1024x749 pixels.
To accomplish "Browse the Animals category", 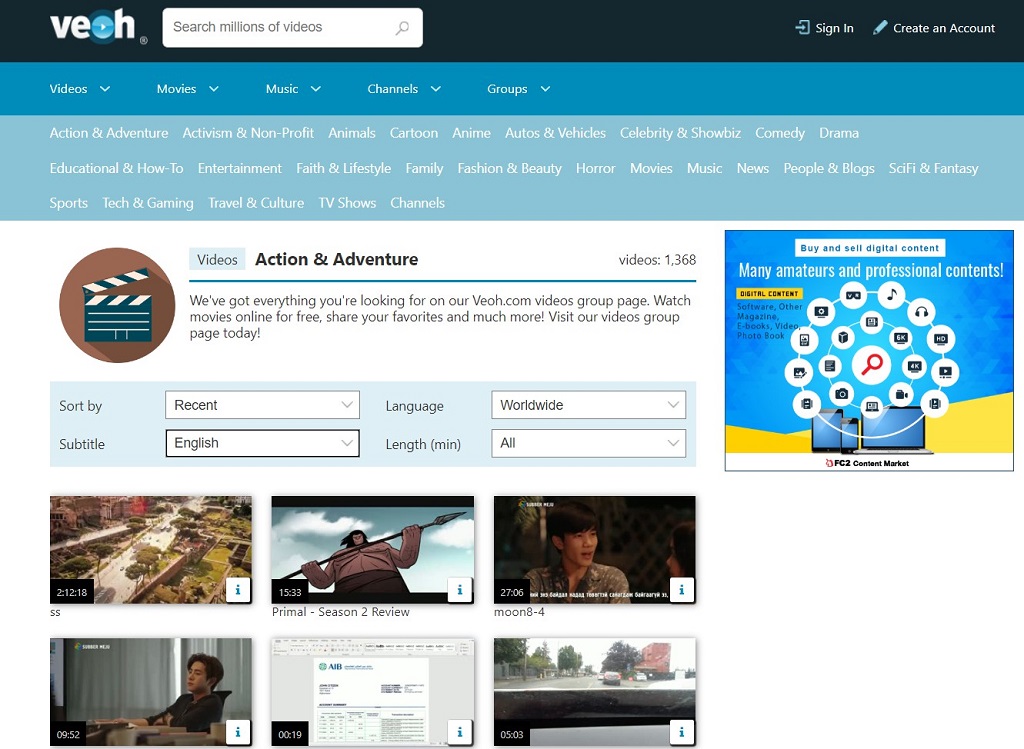I will tap(352, 133).
